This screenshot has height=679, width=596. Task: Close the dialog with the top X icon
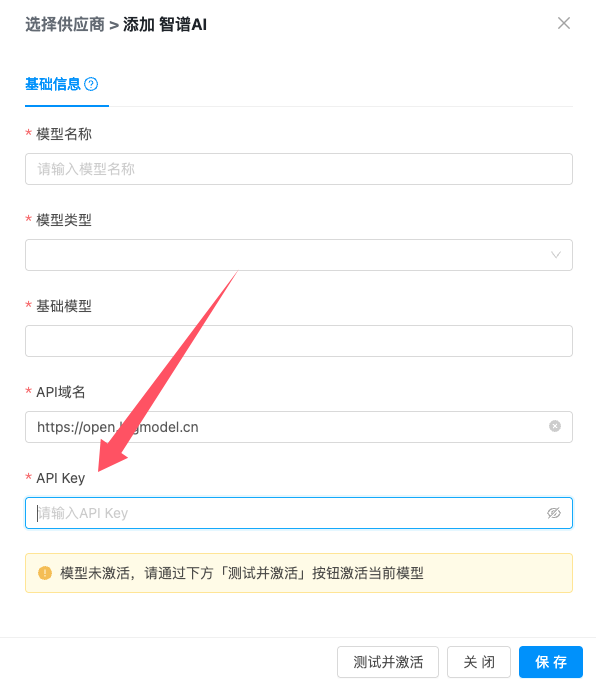tap(564, 23)
